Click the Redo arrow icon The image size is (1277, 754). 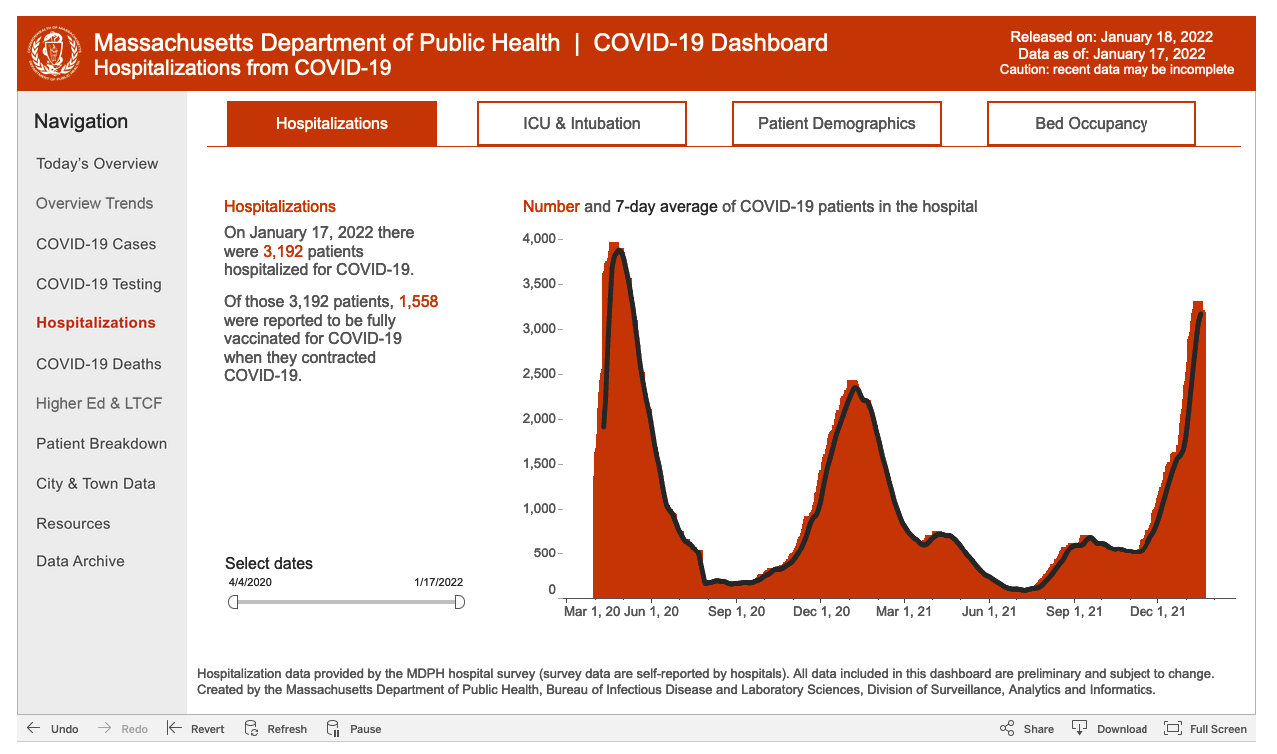point(104,728)
